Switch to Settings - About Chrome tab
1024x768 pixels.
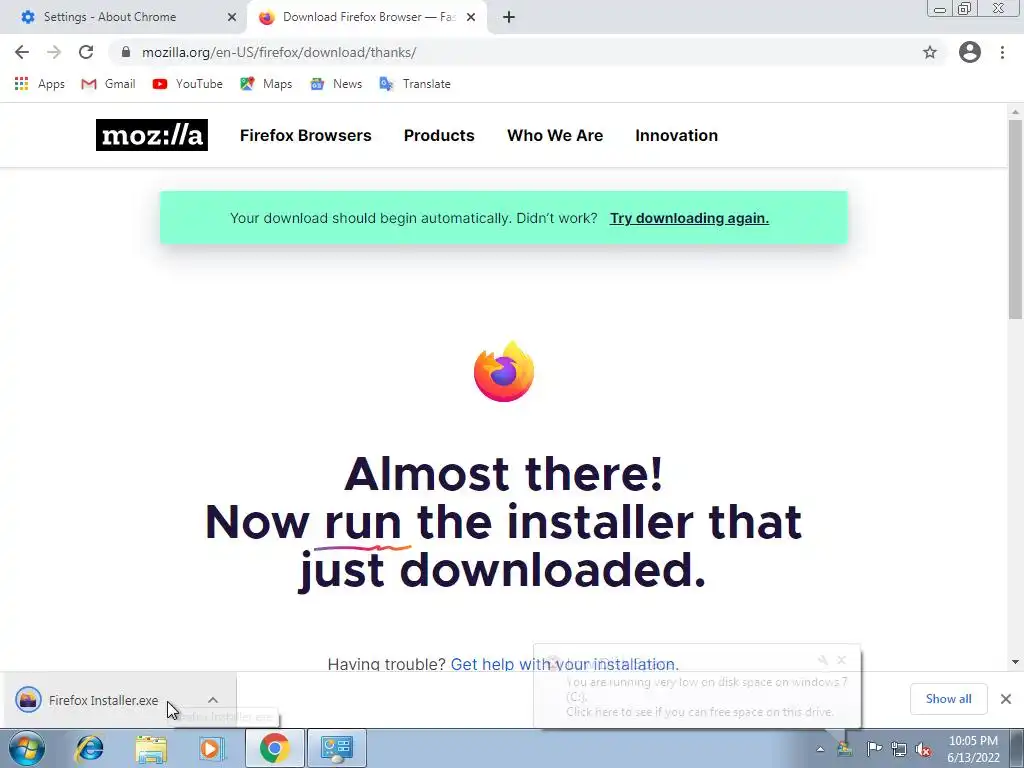coord(123,17)
